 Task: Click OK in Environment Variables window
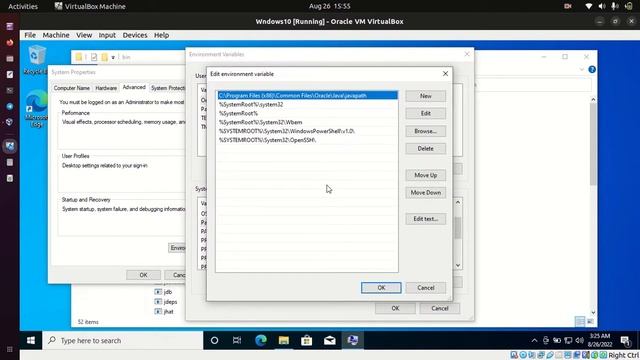pos(395,308)
